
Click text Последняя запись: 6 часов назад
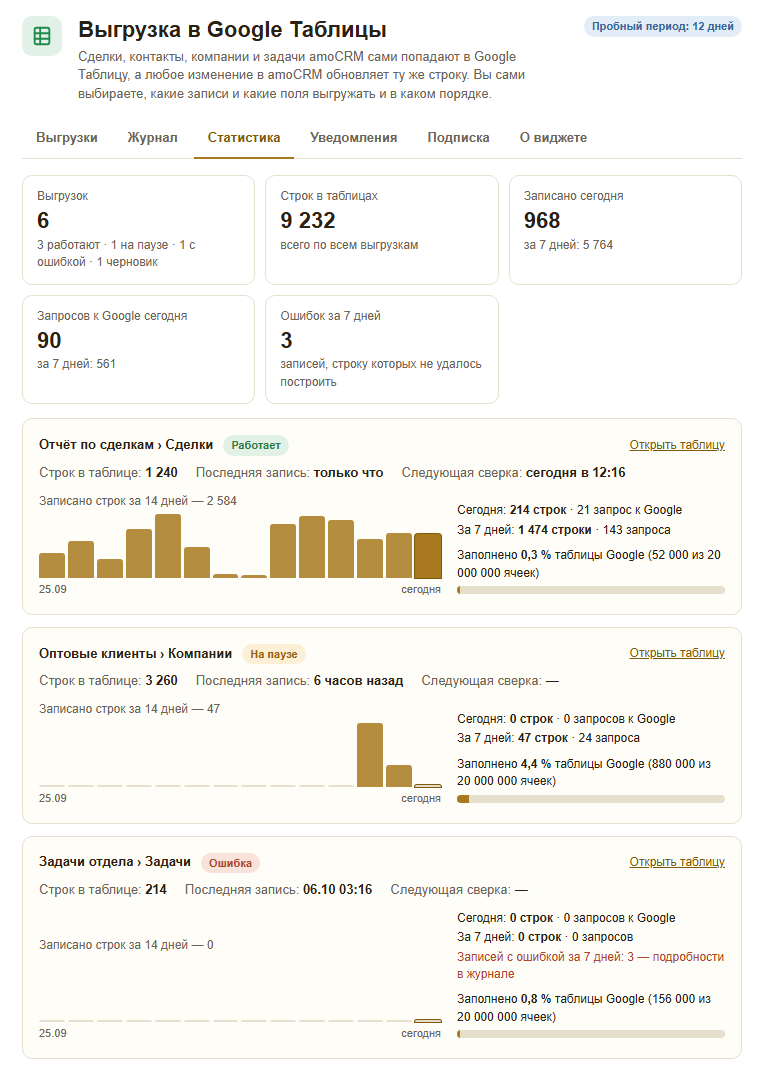pos(300,681)
